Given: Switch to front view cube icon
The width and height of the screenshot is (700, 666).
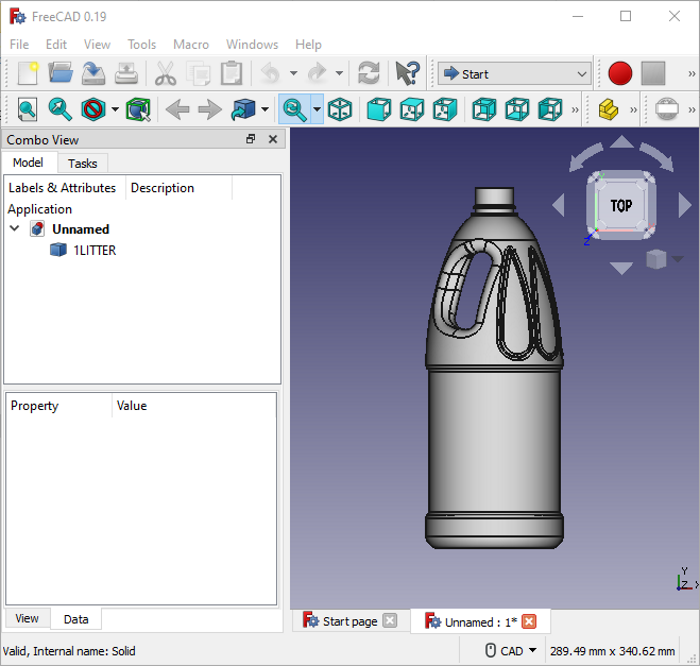Looking at the screenshot, I should tap(378, 109).
